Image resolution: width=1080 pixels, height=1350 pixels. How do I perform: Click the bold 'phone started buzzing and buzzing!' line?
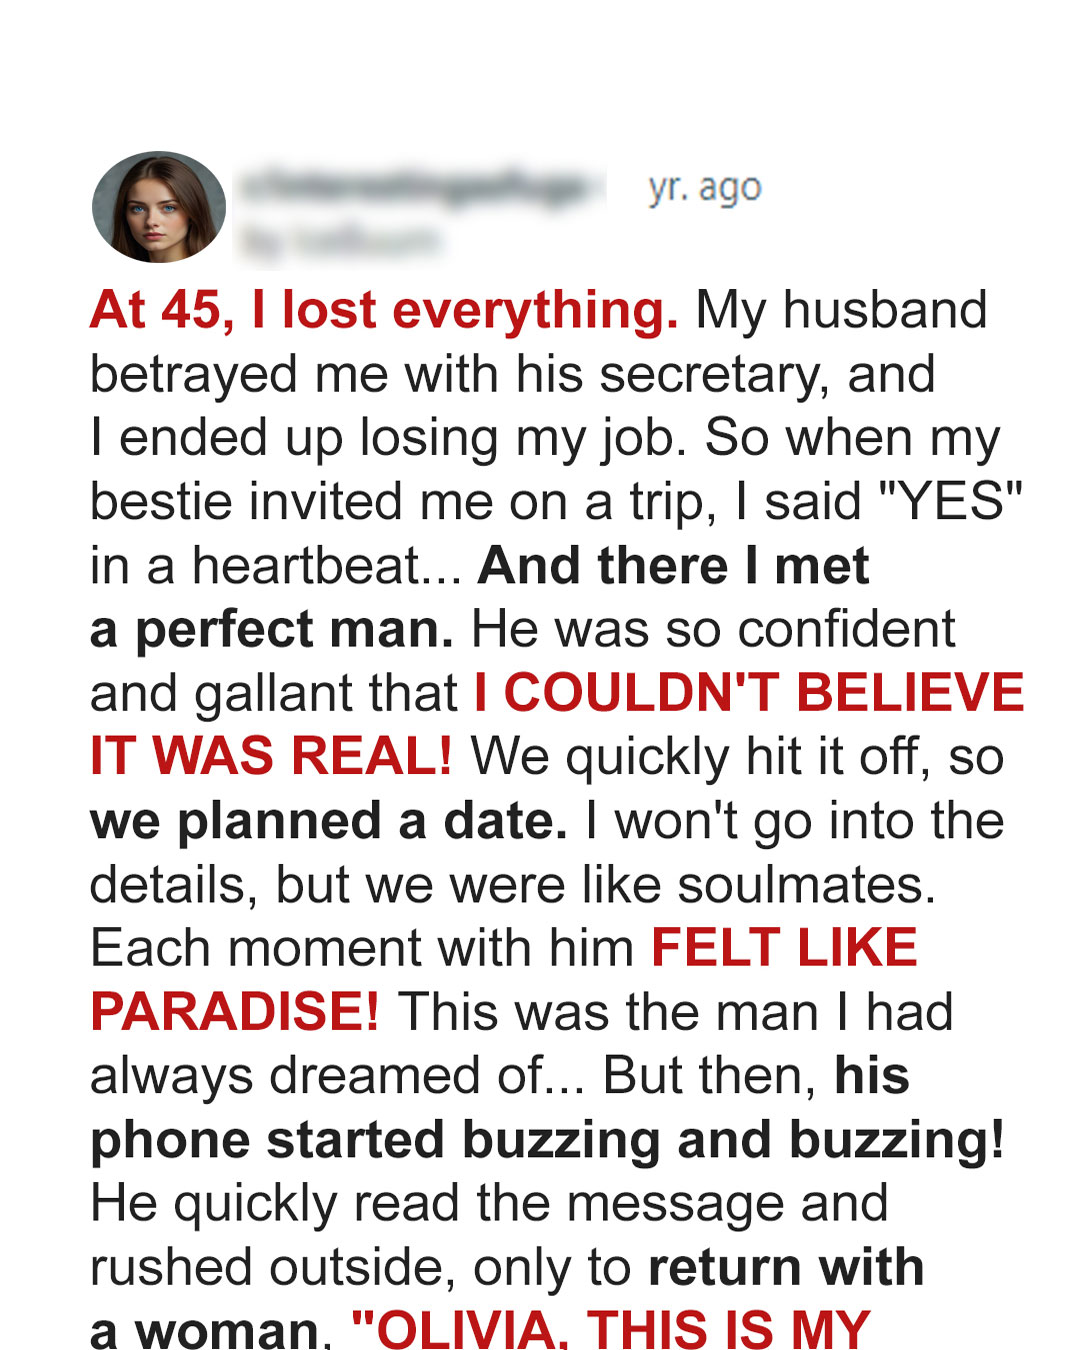[x=547, y=1141]
